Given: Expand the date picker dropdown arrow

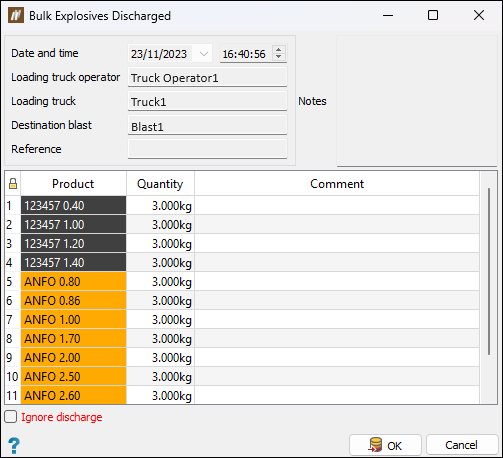Looking at the screenshot, I should pyautogui.click(x=203, y=53).
